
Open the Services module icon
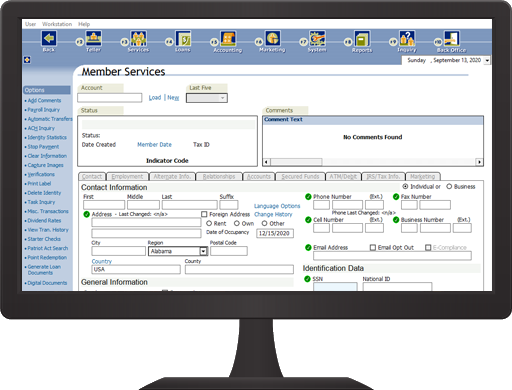point(138,38)
